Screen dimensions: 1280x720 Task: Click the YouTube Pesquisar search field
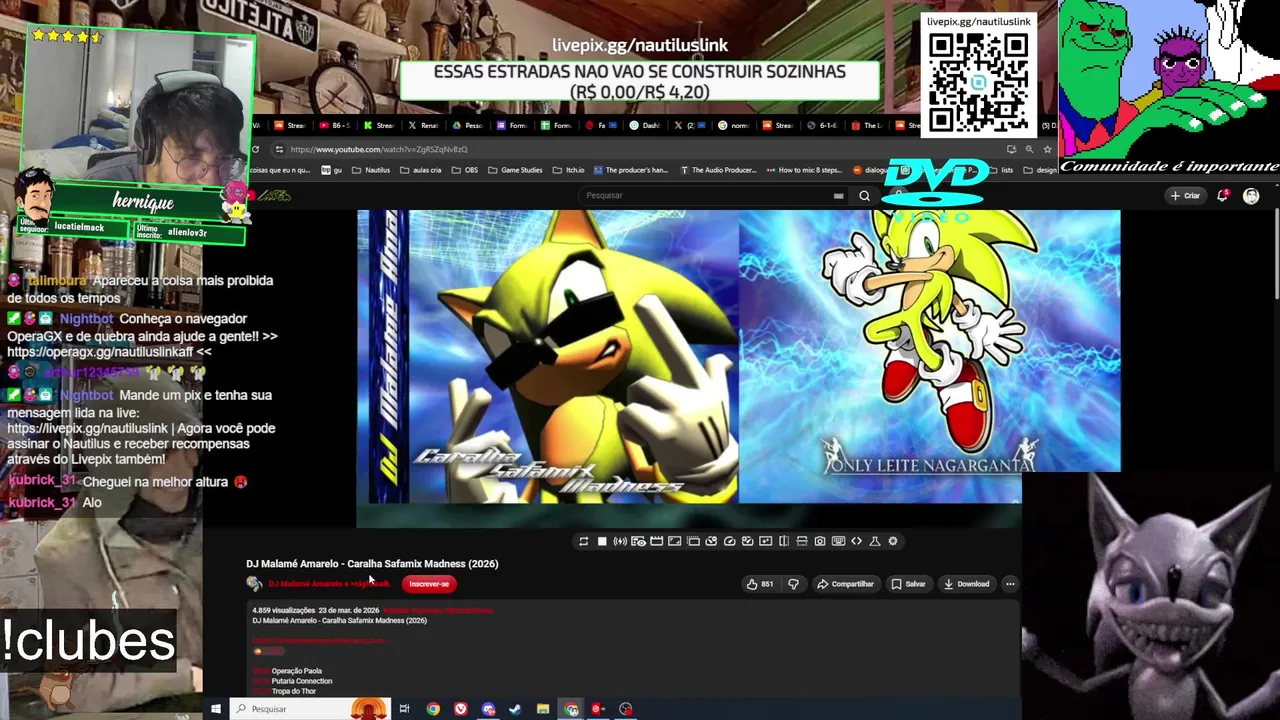705,195
